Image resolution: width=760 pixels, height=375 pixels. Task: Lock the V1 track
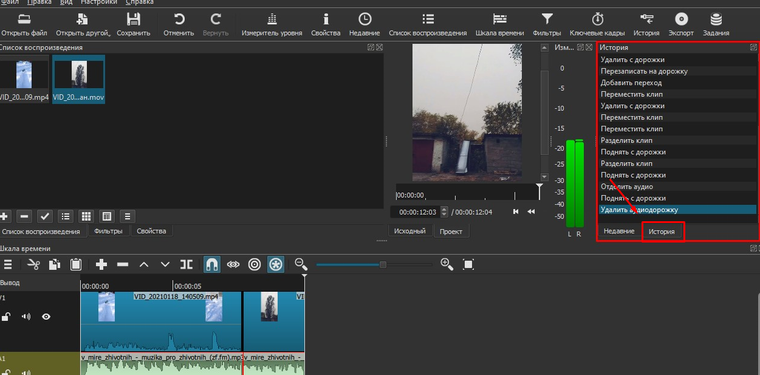(x=6, y=317)
